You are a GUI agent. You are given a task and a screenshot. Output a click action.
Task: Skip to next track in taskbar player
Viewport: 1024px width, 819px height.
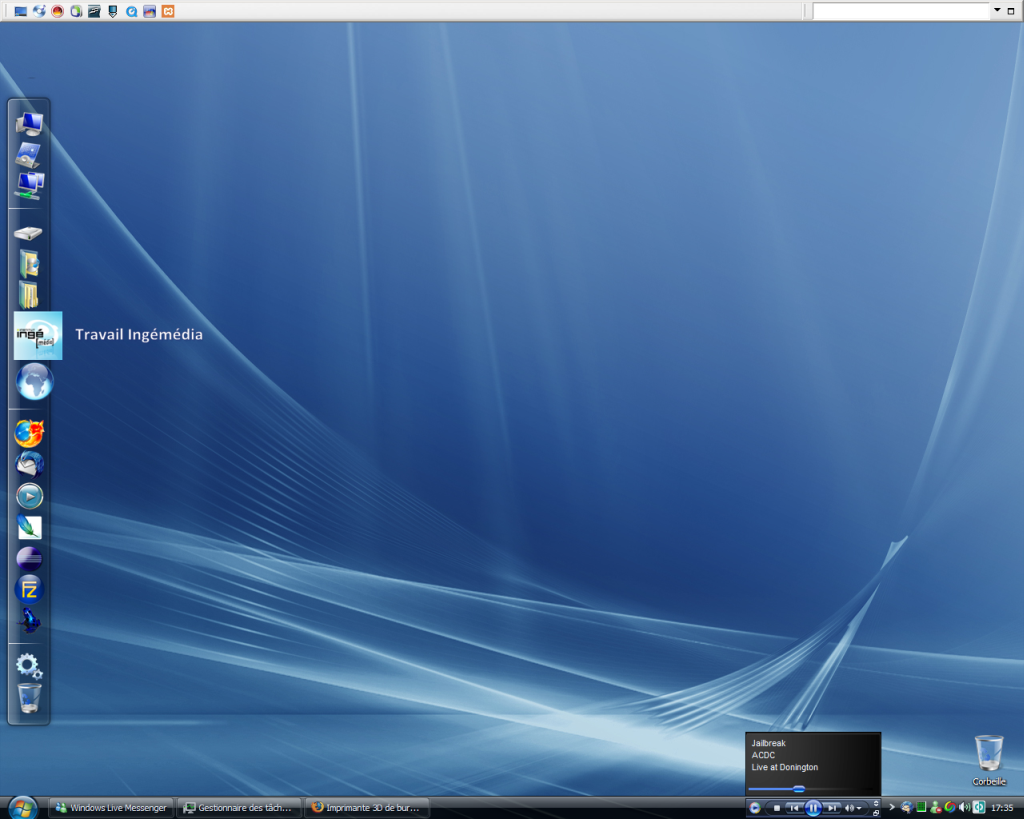coord(831,808)
